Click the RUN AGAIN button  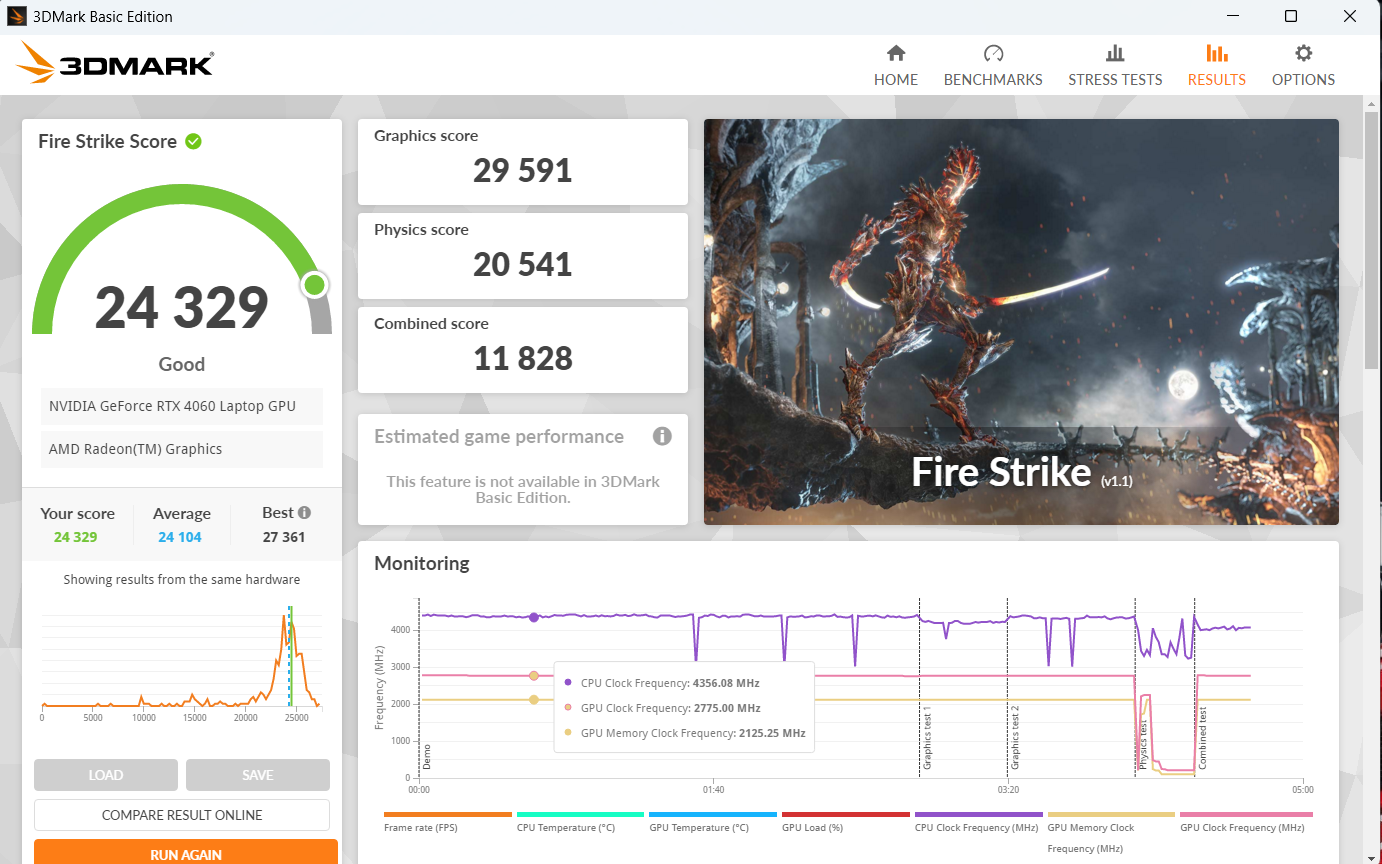[186, 852]
